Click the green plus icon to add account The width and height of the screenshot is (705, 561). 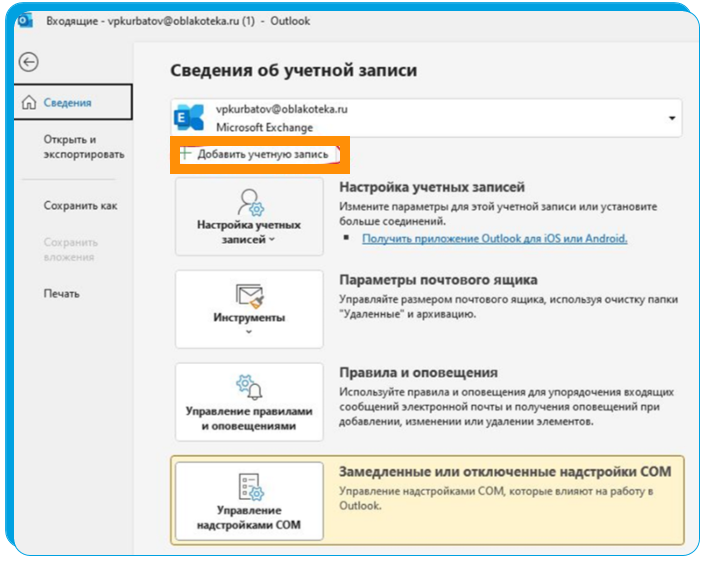[185, 154]
